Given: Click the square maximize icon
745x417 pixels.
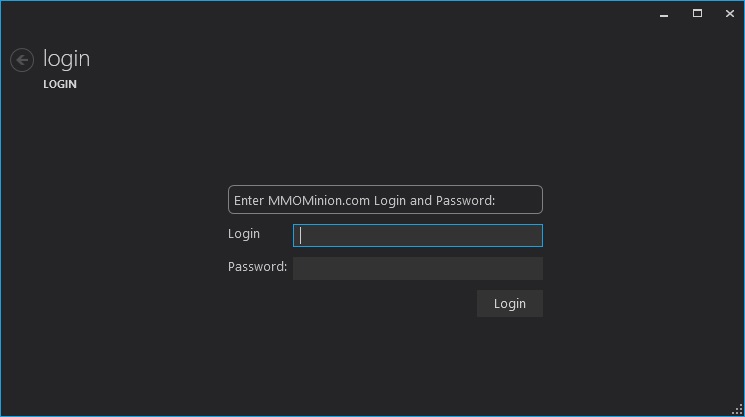Looking at the screenshot, I should (x=697, y=14).
